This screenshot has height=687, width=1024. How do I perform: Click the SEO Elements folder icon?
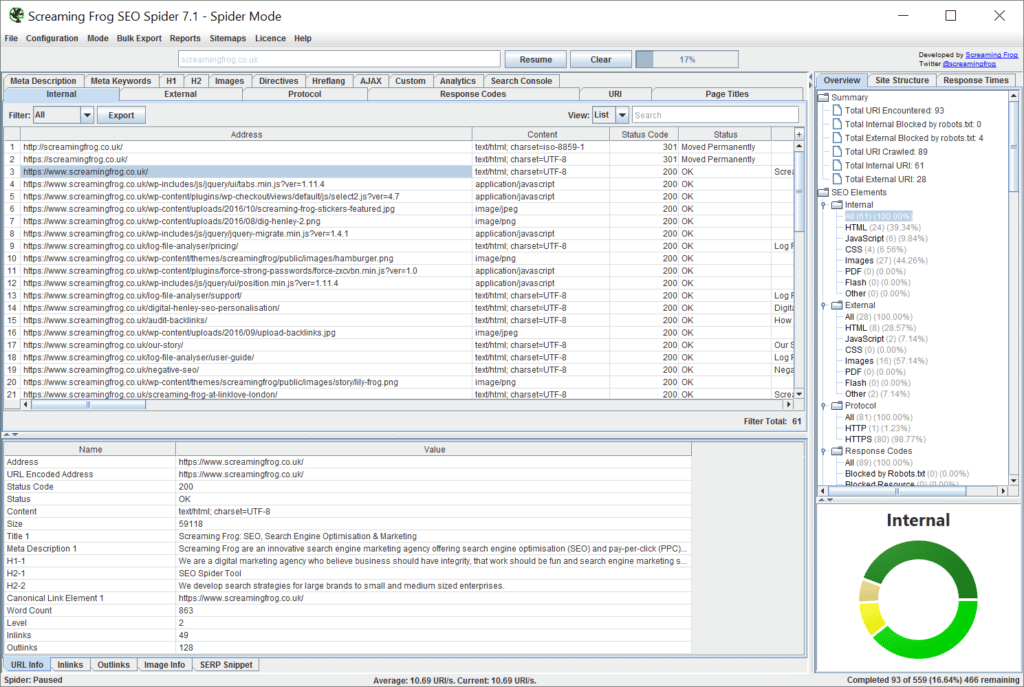824,192
